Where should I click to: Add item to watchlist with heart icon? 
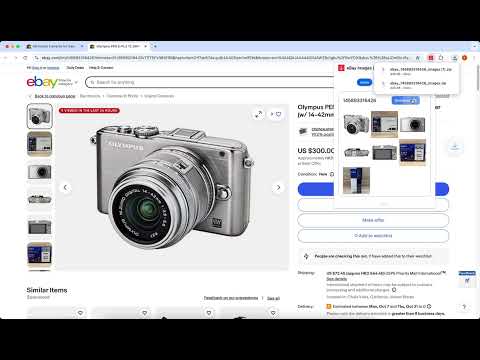(276, 114)
